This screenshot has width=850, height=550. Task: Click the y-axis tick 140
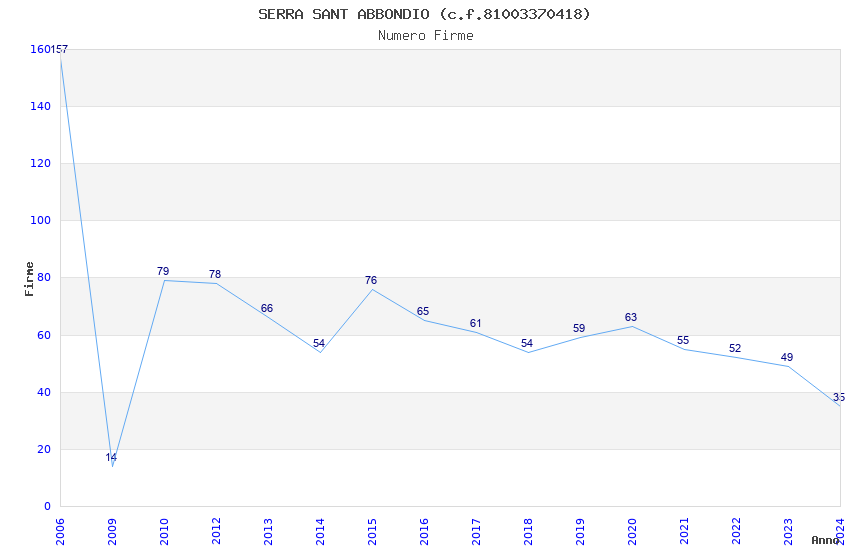coord(41,106)
